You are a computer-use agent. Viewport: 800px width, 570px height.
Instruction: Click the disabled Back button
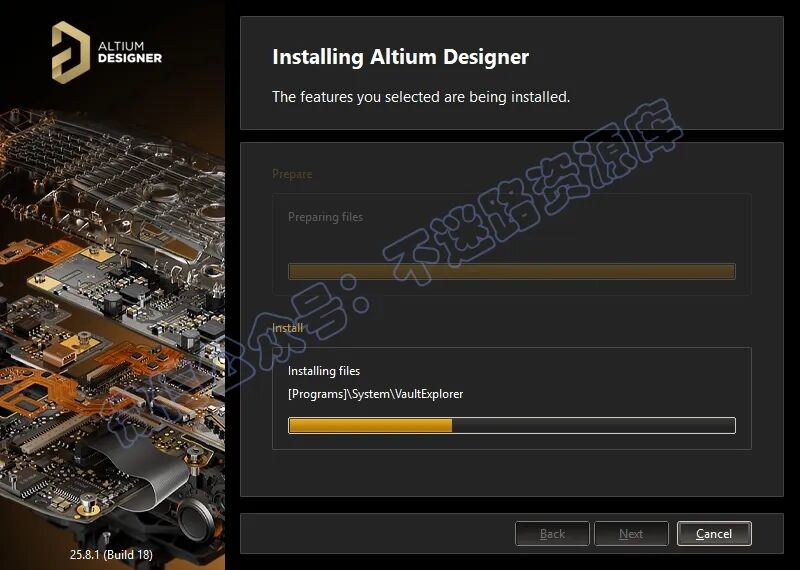[x=552, y=534]
